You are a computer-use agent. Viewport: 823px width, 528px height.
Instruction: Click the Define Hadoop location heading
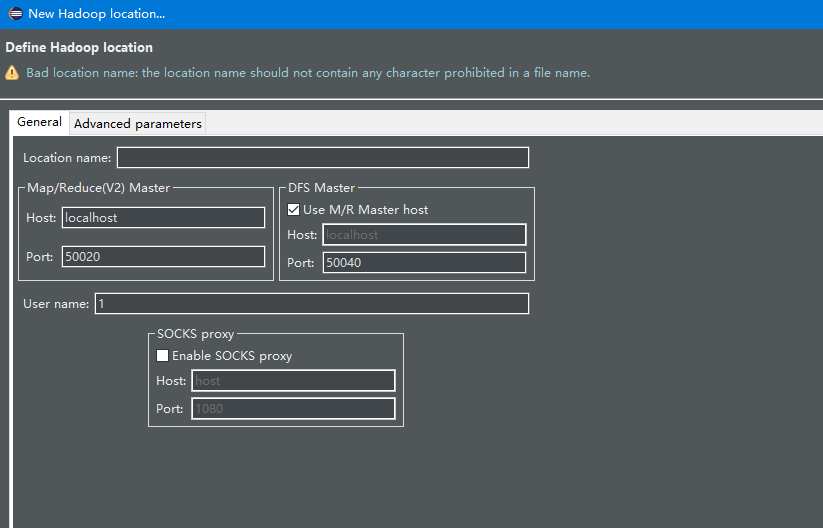point(79,47)
